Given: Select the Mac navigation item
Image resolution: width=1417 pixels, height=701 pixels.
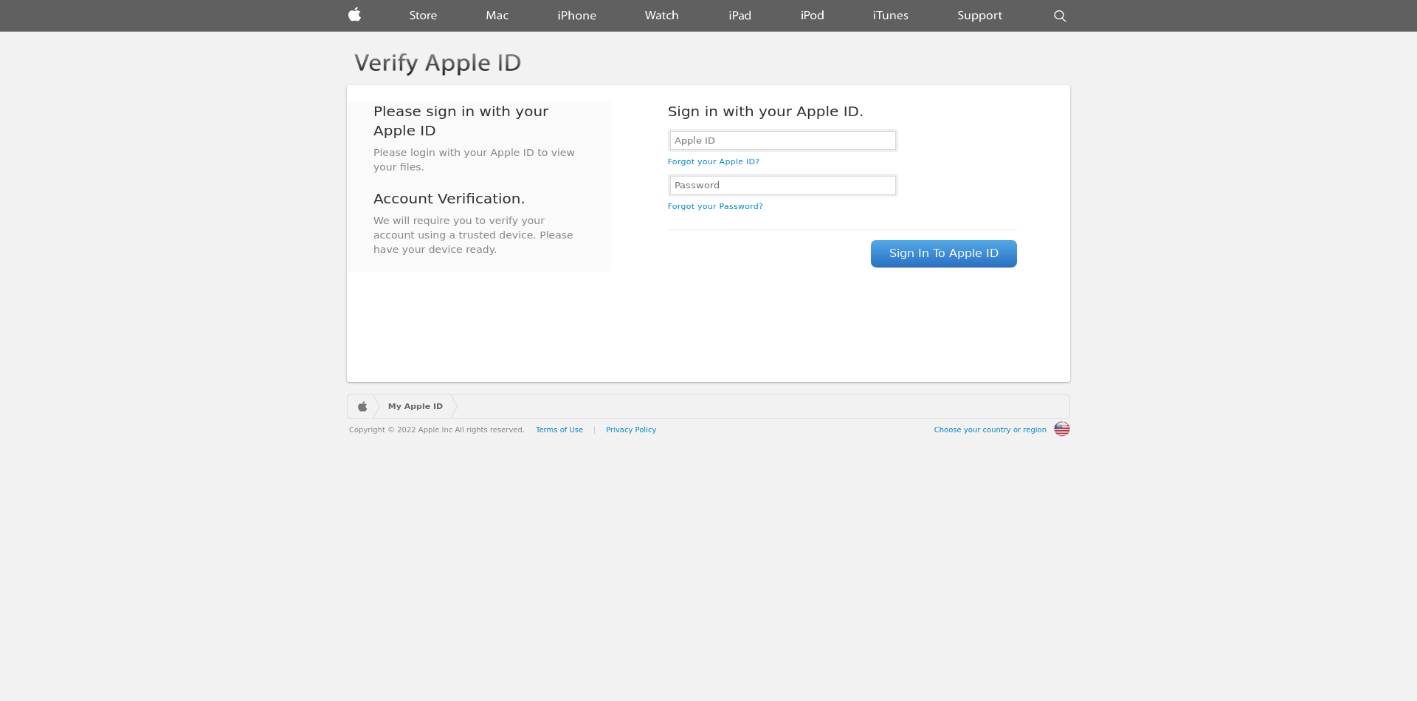Looking at the screenshot, I should 497,15.
